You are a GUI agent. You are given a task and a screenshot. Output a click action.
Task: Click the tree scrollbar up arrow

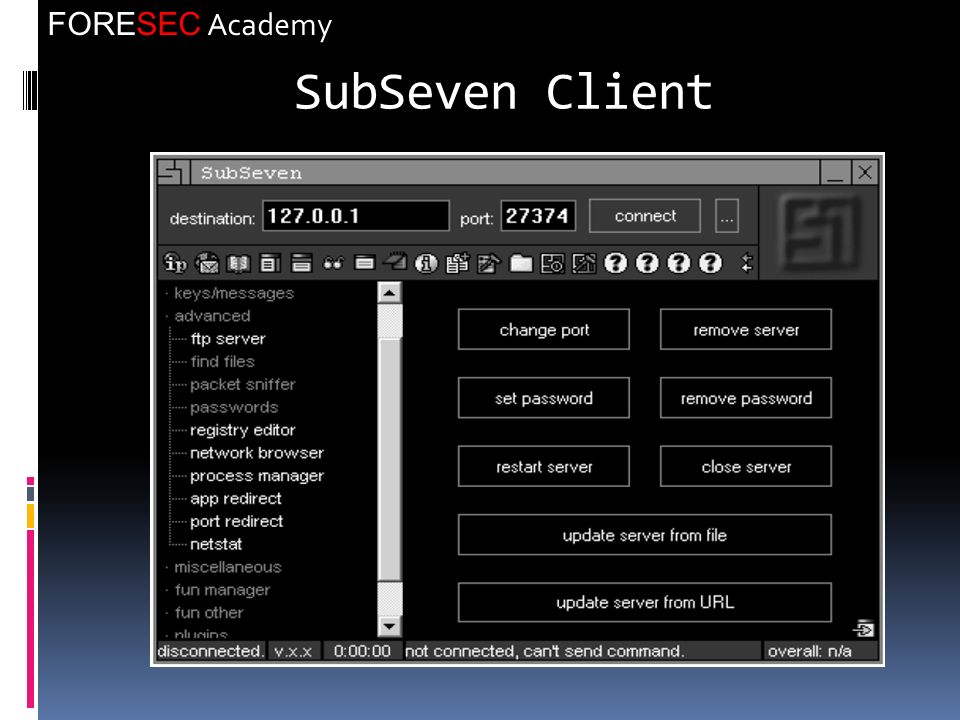[x=389, y=293]
